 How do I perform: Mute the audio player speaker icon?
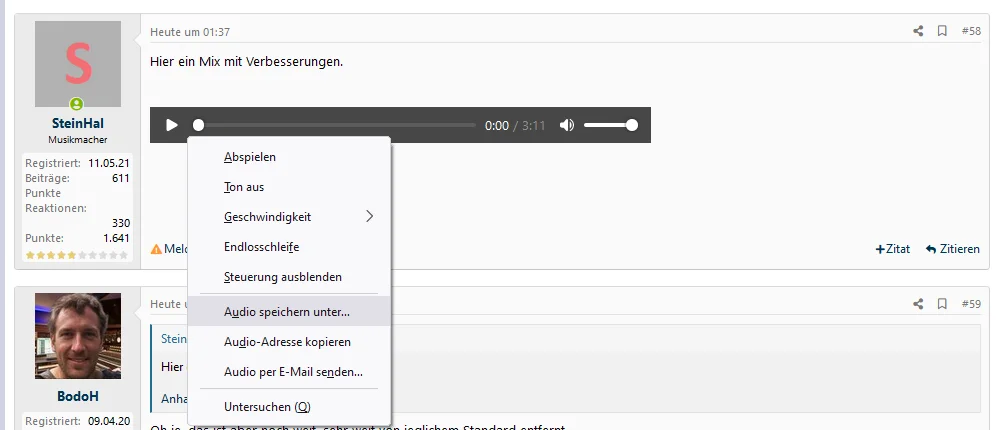(567, 125)
